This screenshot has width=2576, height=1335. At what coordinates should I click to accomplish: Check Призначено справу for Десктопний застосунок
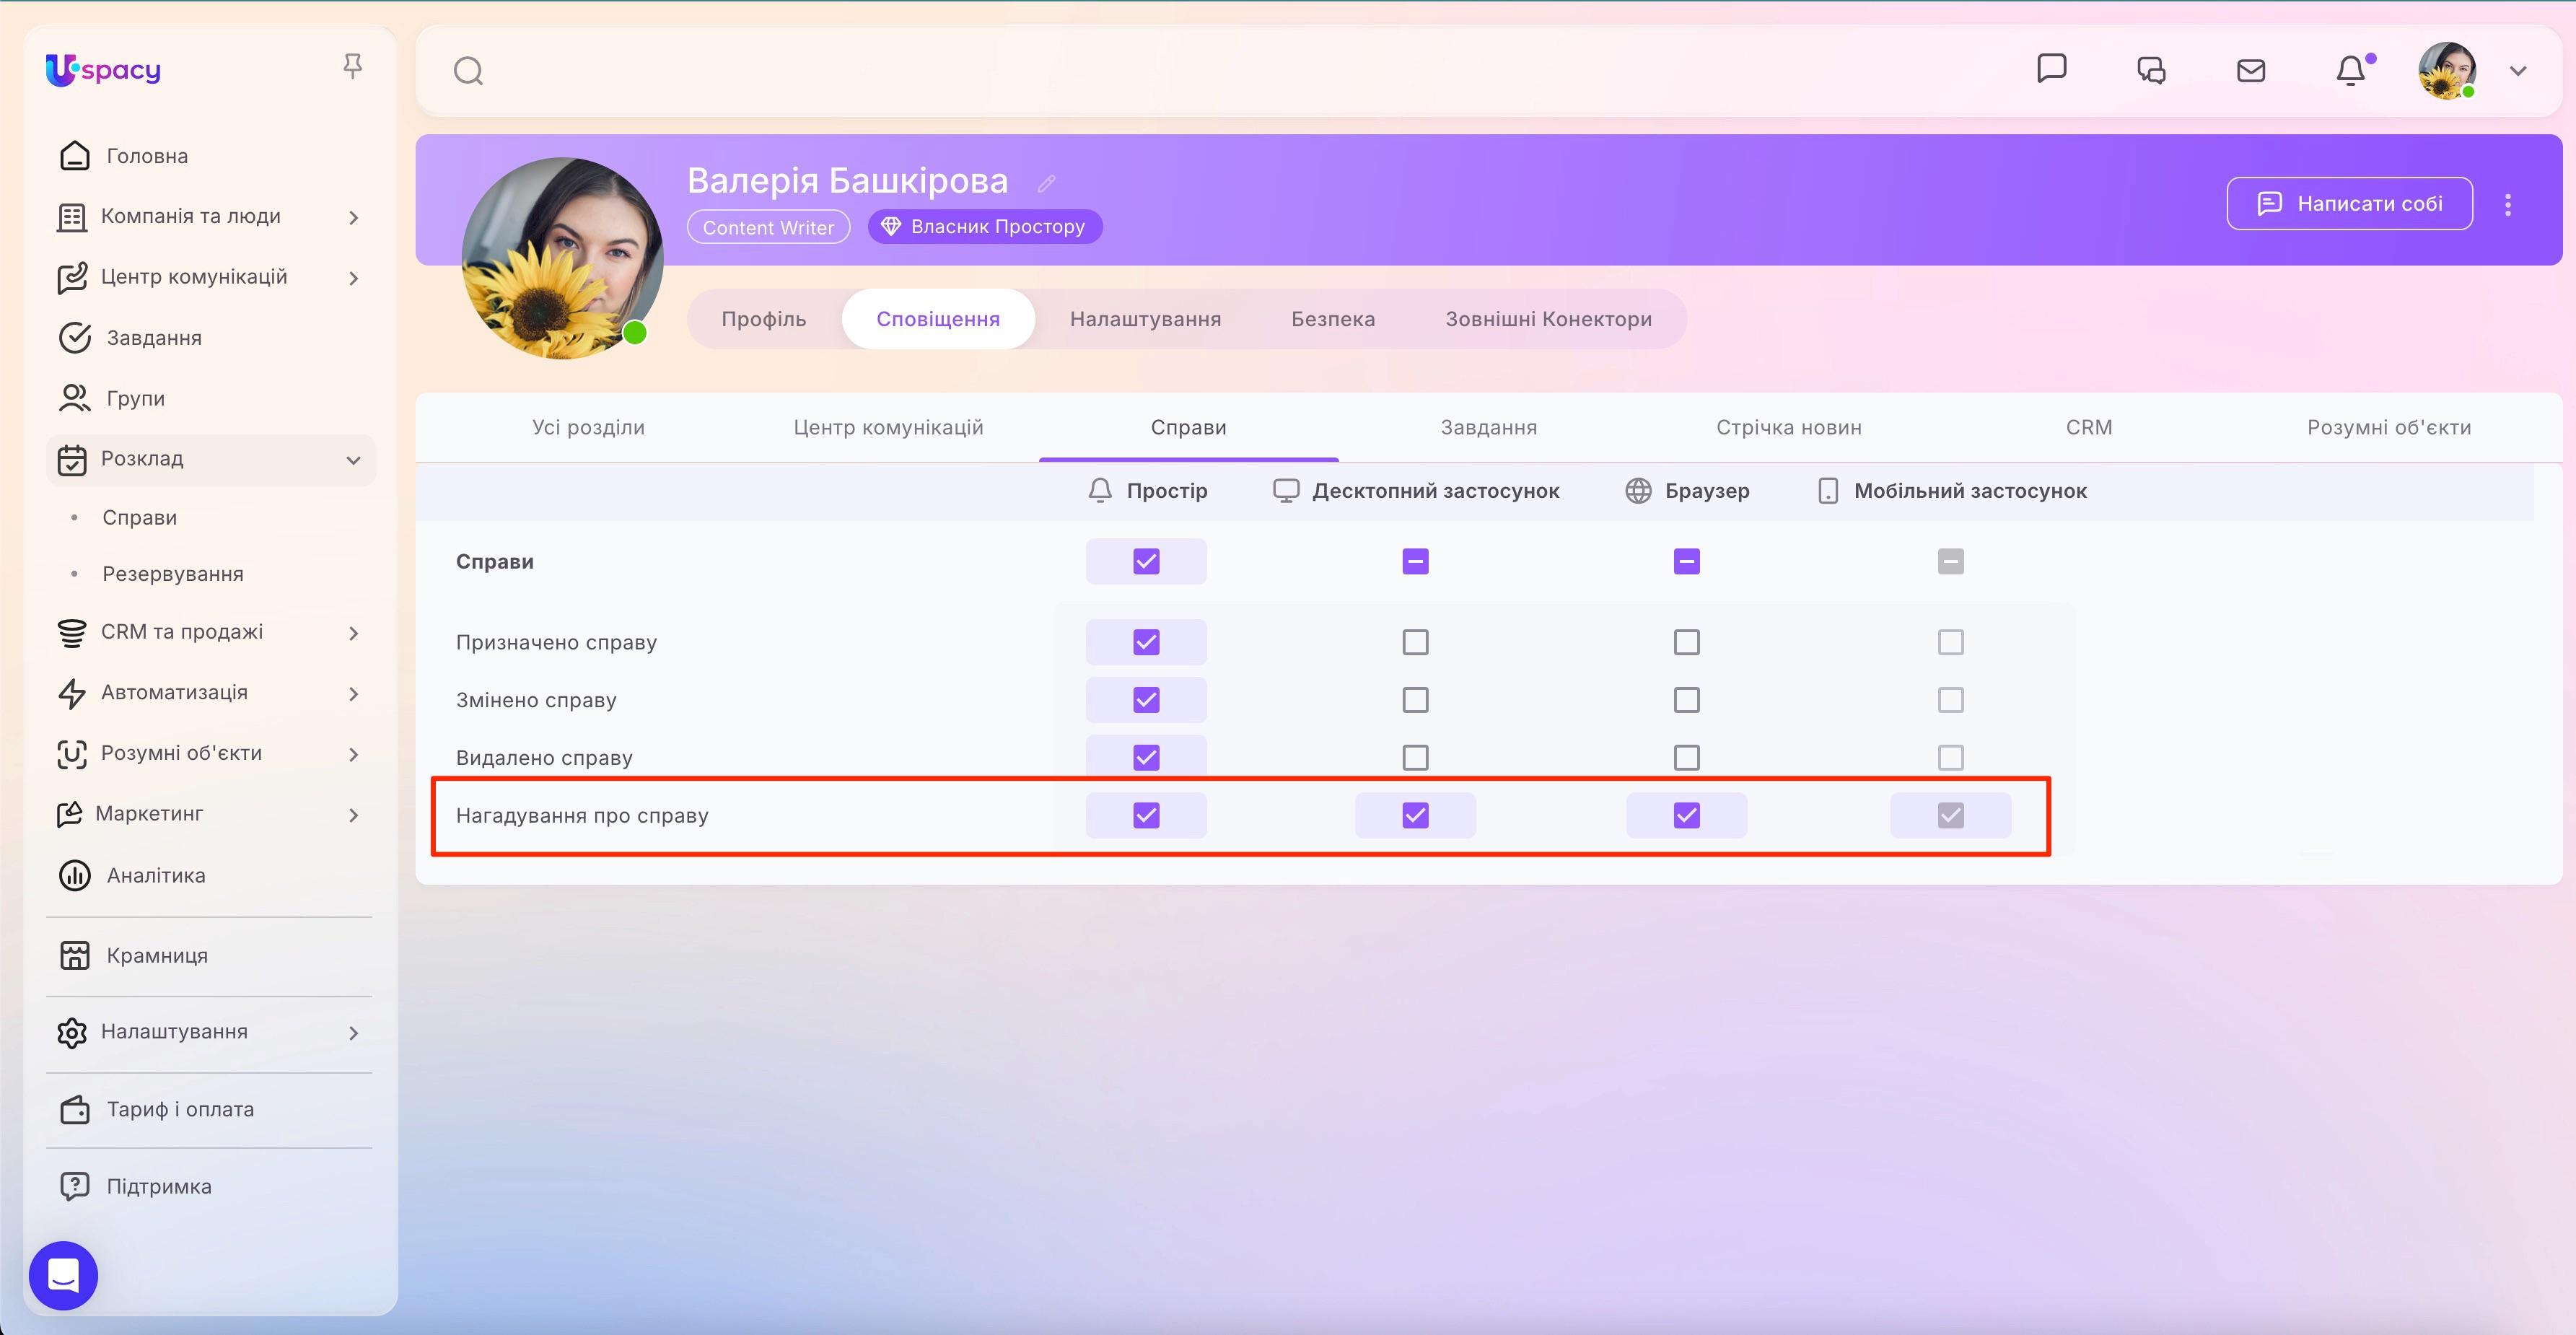[1415, 642]
